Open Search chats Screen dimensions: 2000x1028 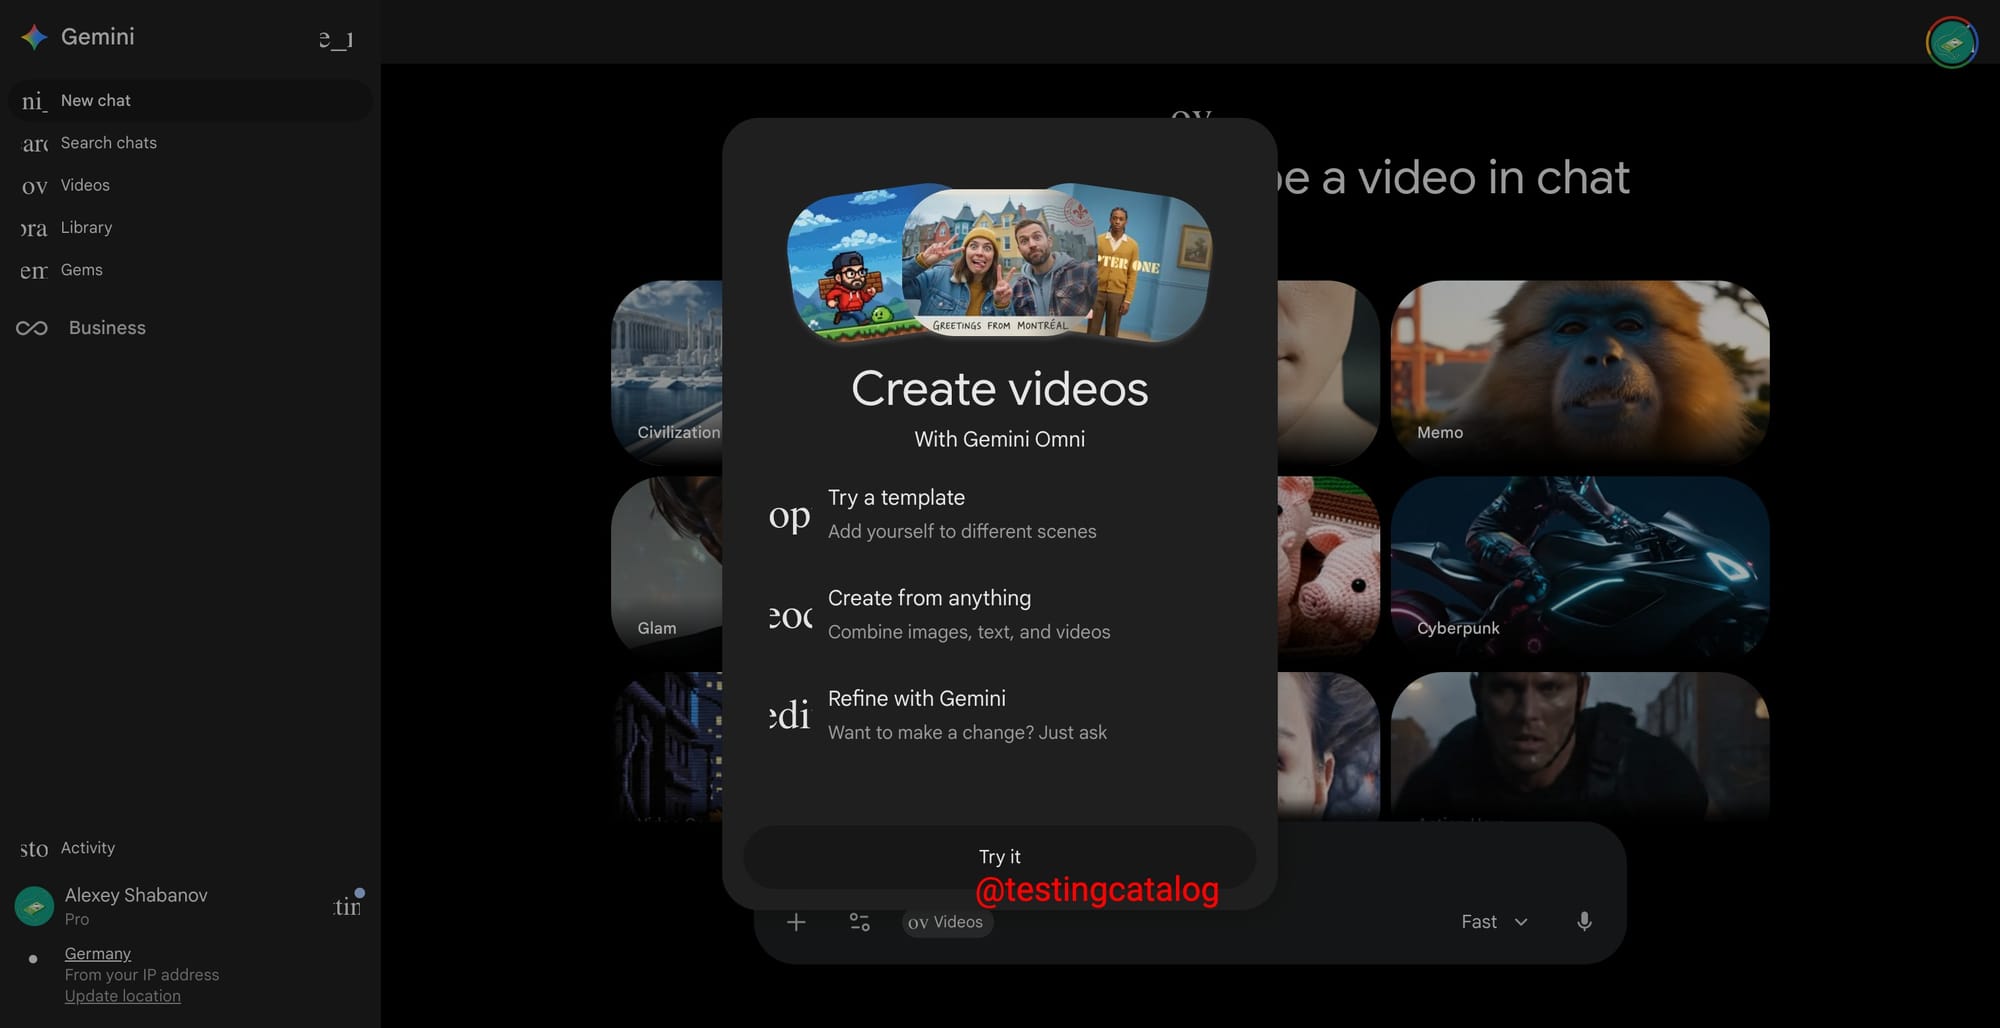[190, 143]
